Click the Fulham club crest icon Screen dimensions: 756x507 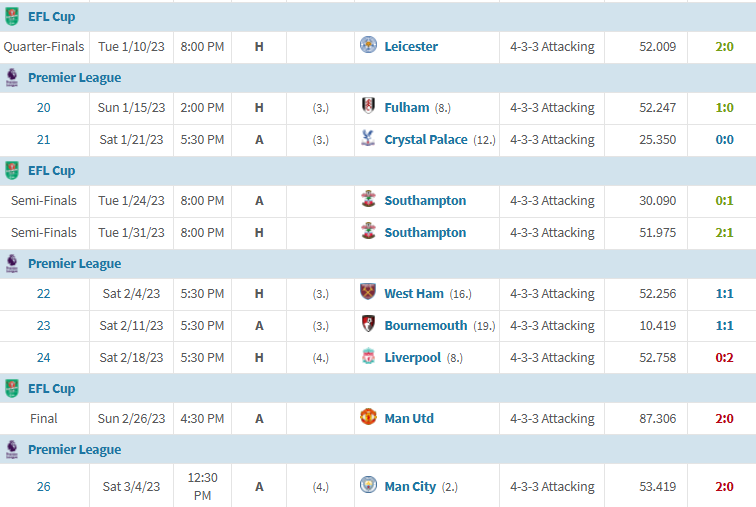[x=368, y=106]
